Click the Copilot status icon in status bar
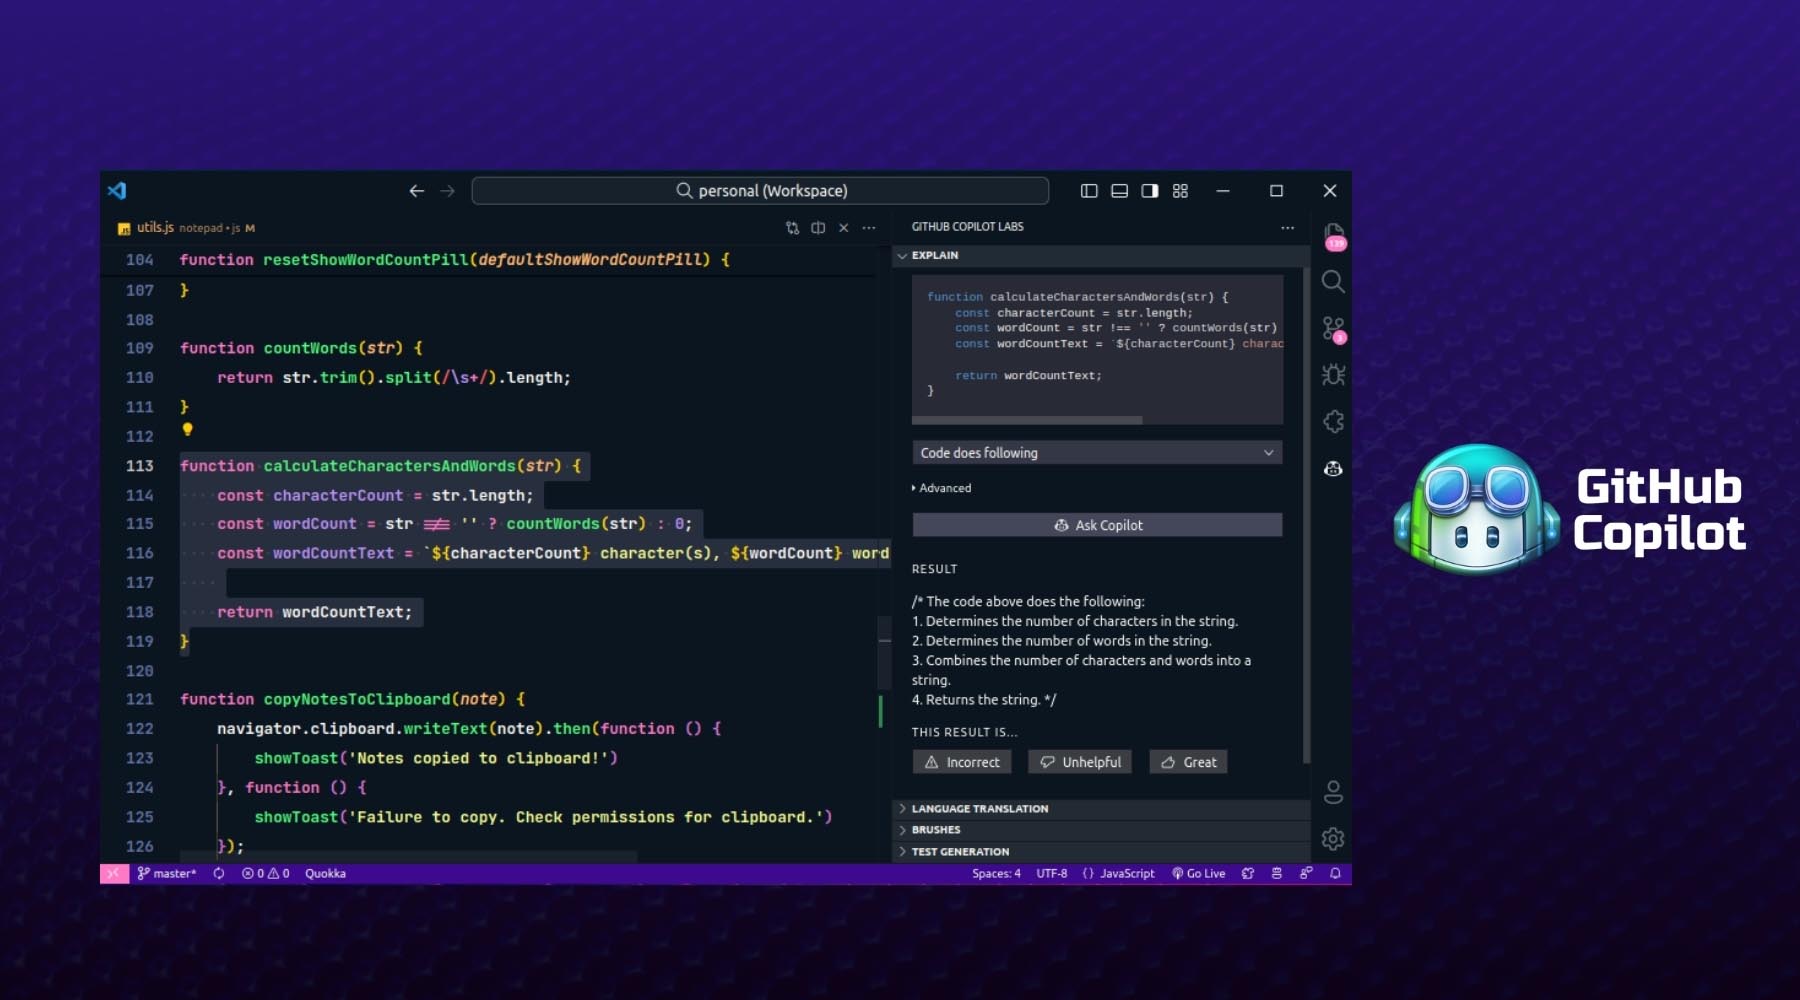 coord(1248,874)
